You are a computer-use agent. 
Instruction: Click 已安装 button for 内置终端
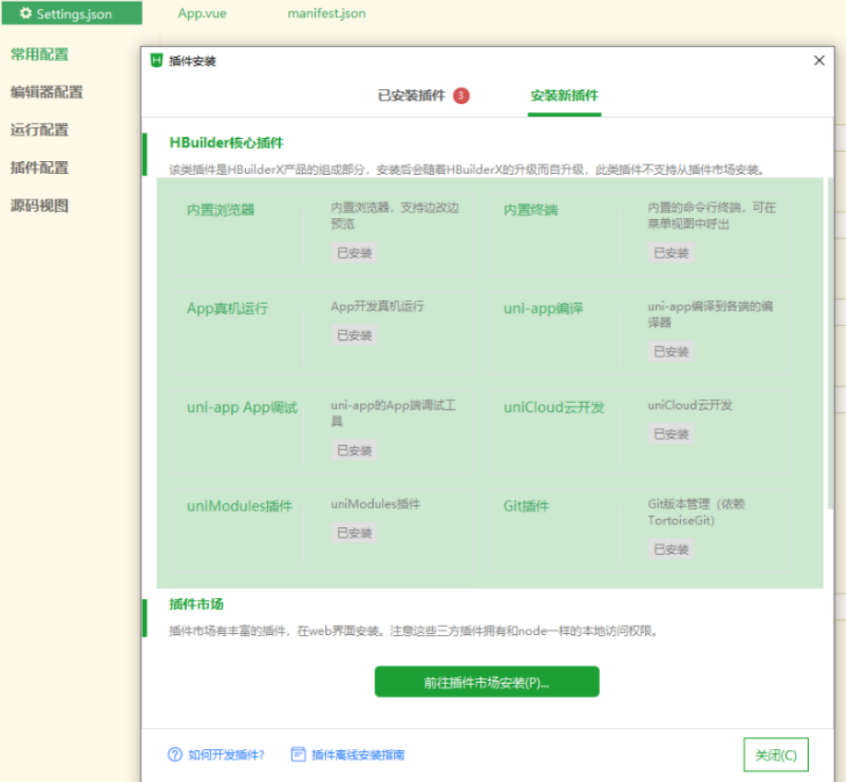[671, 253]
